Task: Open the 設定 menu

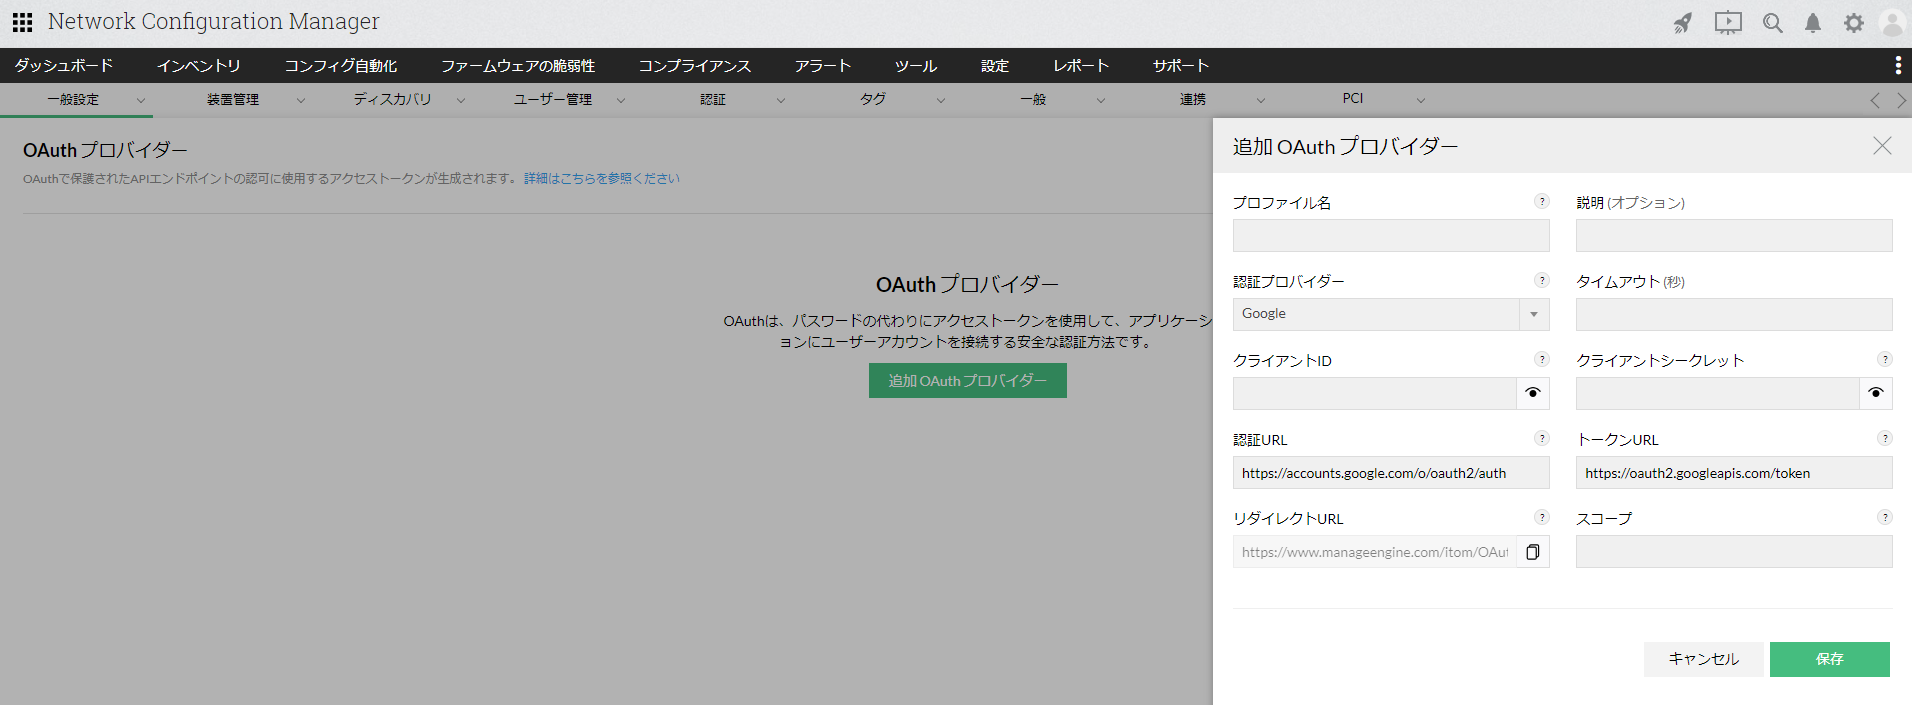Action: pos(995,65)
